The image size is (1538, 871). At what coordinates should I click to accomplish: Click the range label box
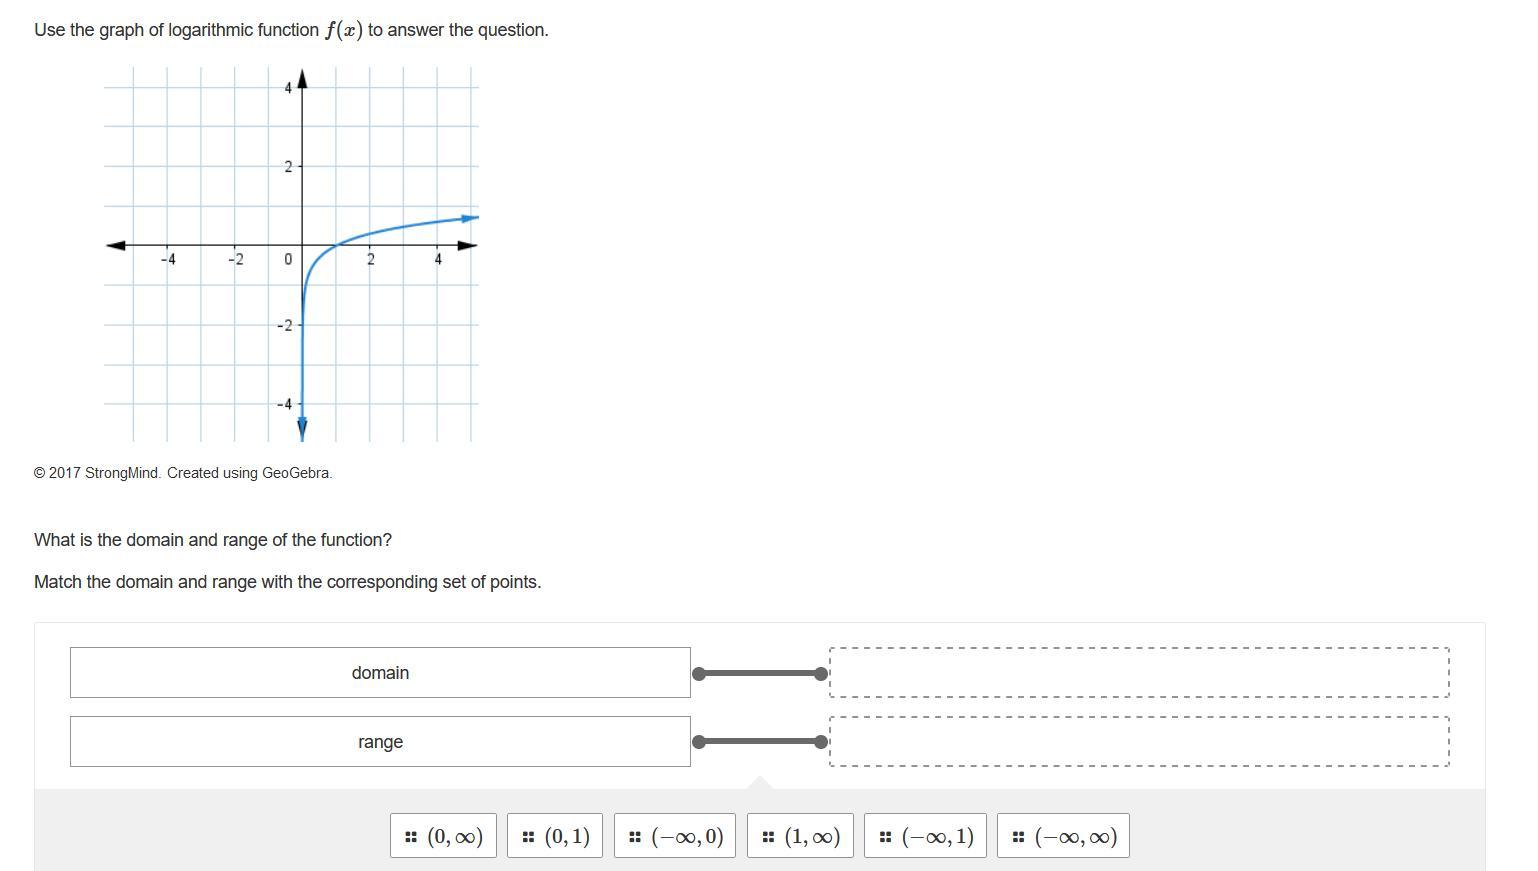(380, 742)
